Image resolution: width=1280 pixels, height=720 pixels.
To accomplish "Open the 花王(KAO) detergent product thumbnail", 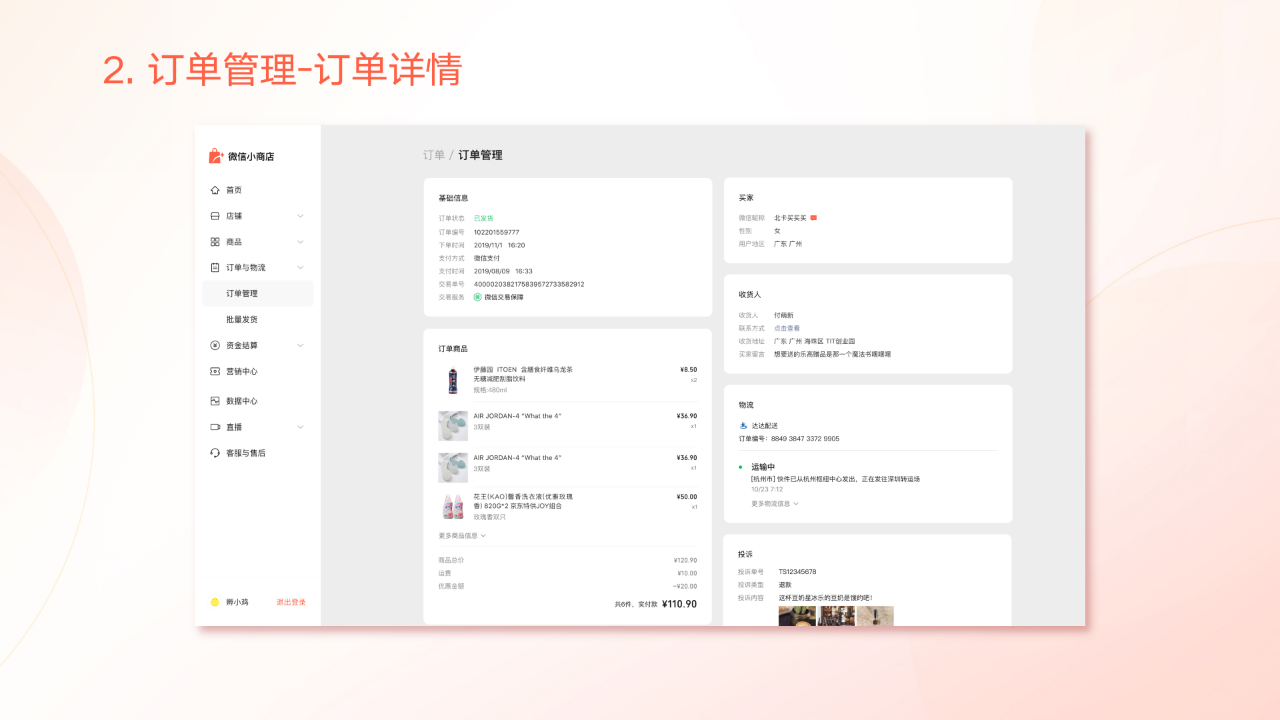I will click(453, 506).
